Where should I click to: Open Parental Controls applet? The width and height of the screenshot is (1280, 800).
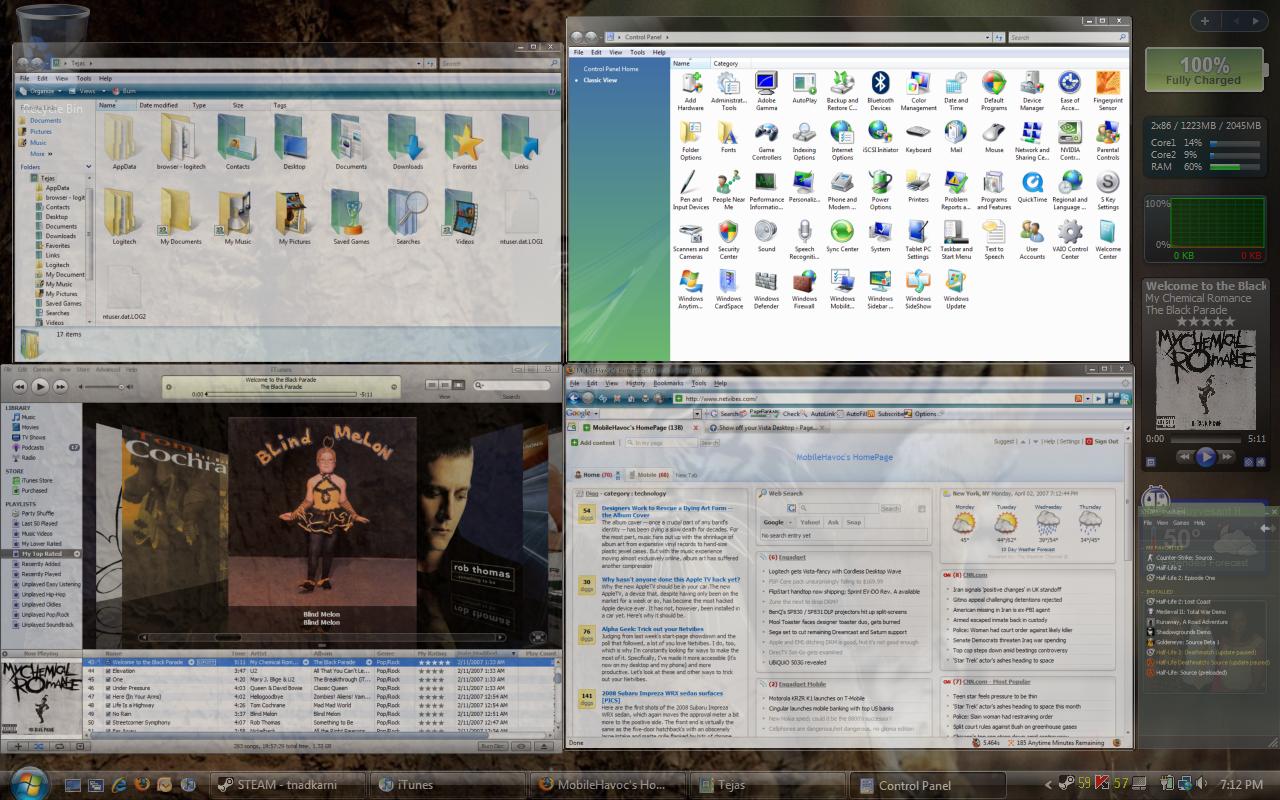click(x=1108, y=141)
